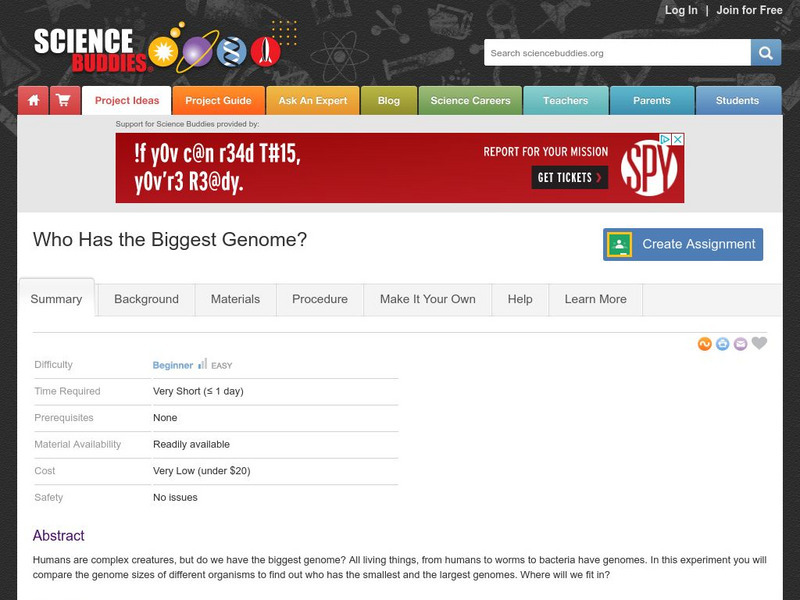Click 'Very Low (under $20)' value

(202, 471)
